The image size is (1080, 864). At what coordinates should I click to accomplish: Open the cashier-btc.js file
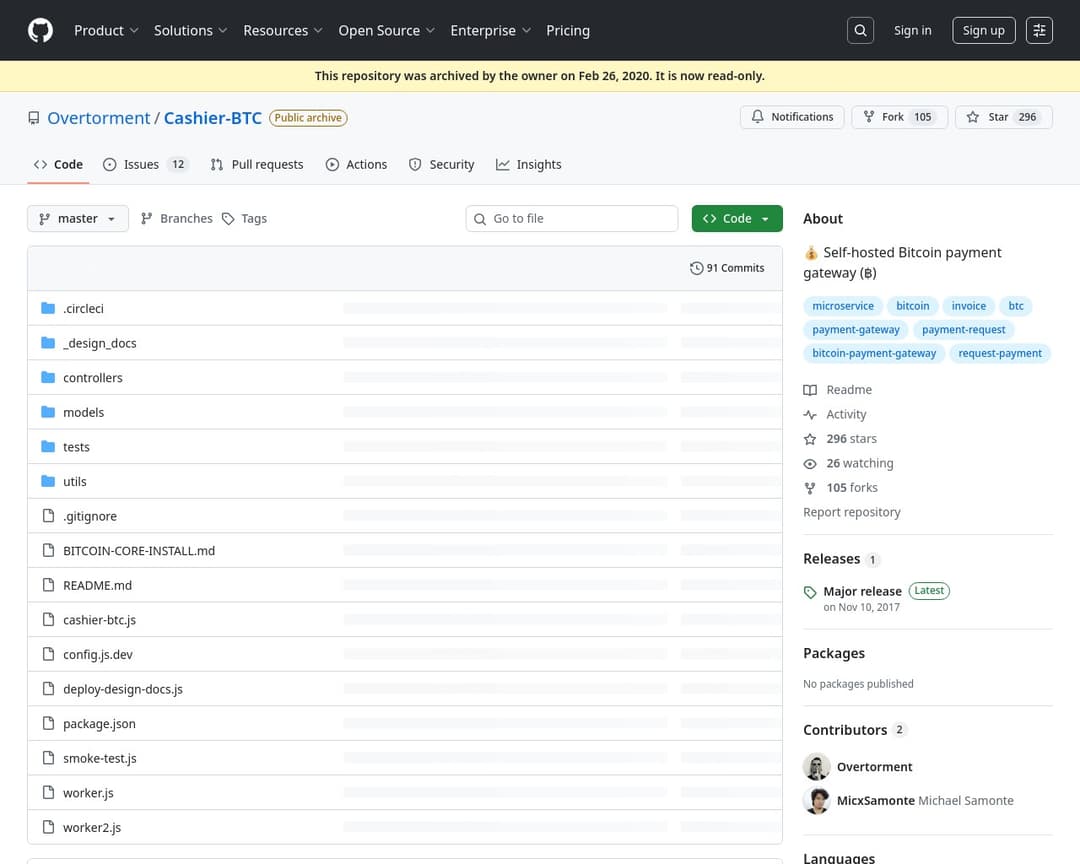[x=100, y=619]
